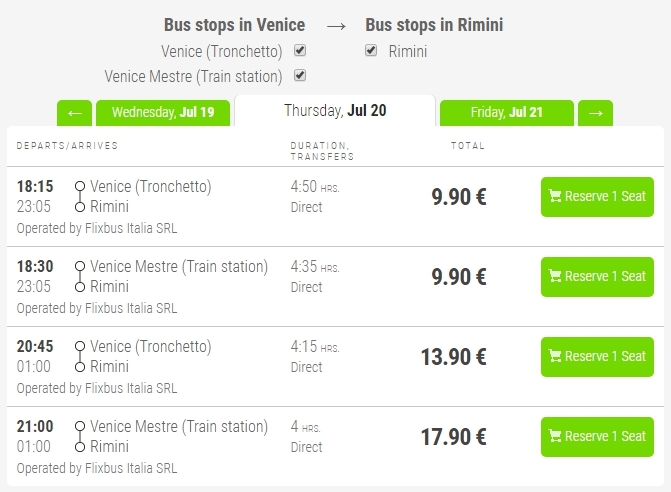The height and width of the screenshot is (492, 671).
Task: Click the Total column header
Action: click(x=468, y=146)
